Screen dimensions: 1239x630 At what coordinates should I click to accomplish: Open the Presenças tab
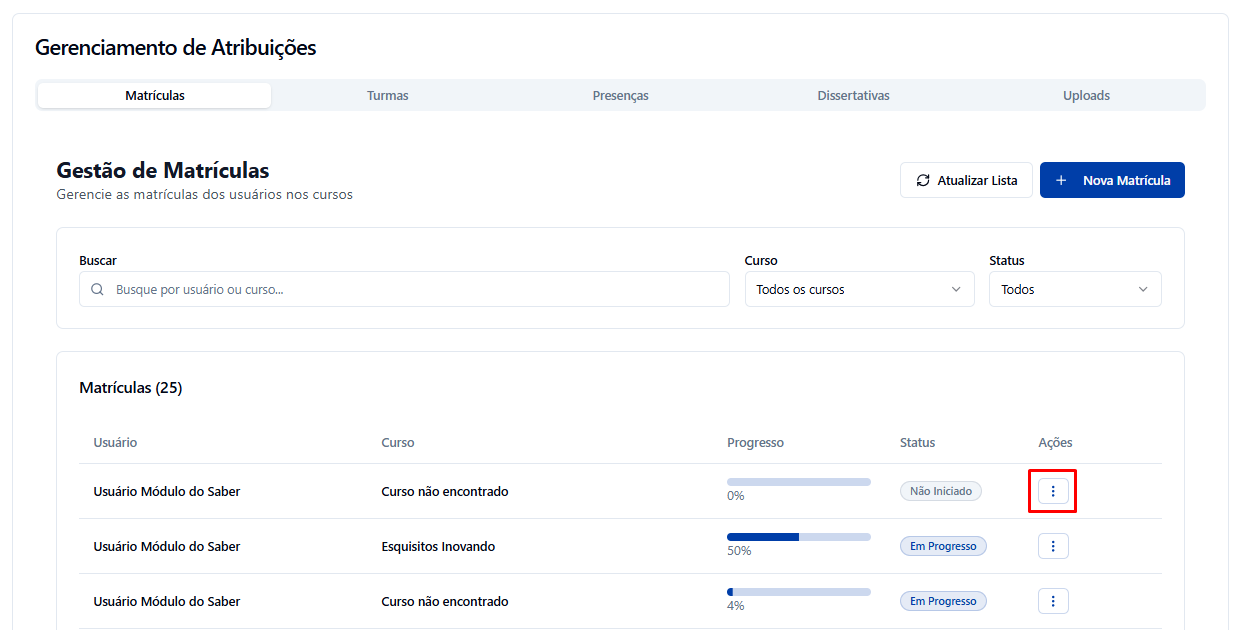tap(620, 96)
